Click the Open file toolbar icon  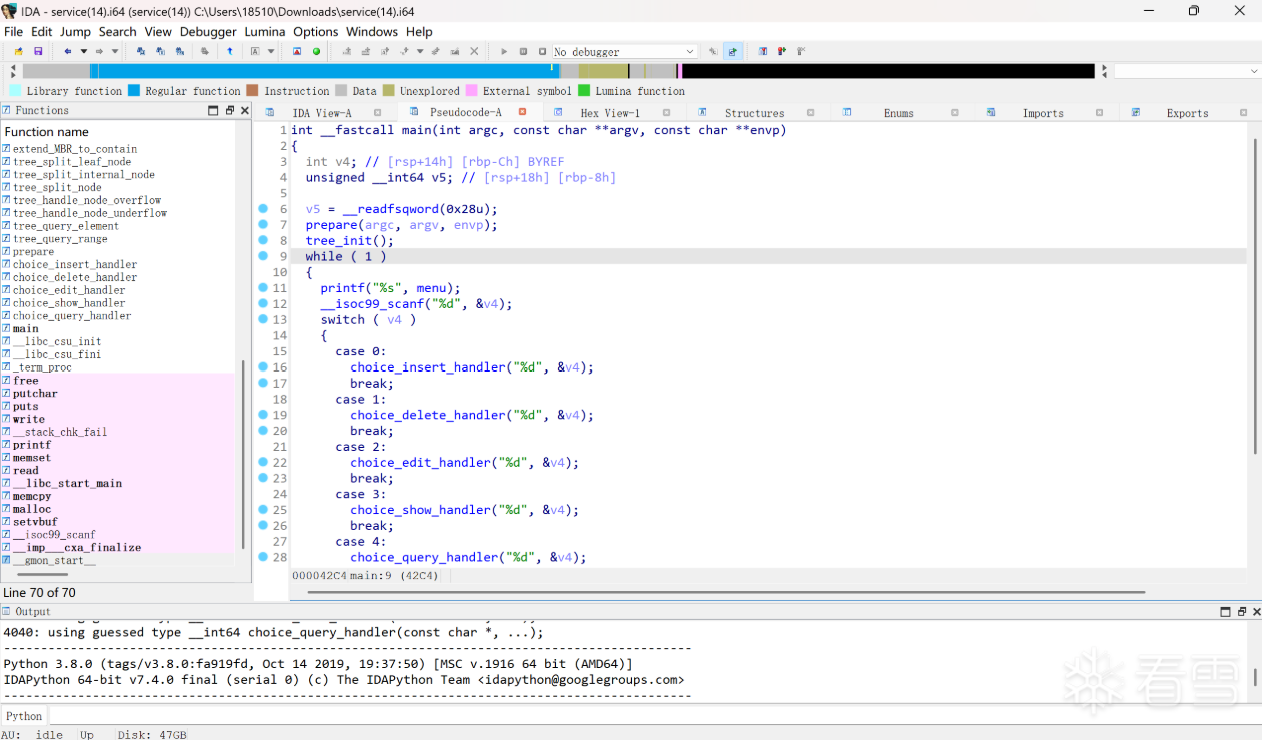click(18, 52)
